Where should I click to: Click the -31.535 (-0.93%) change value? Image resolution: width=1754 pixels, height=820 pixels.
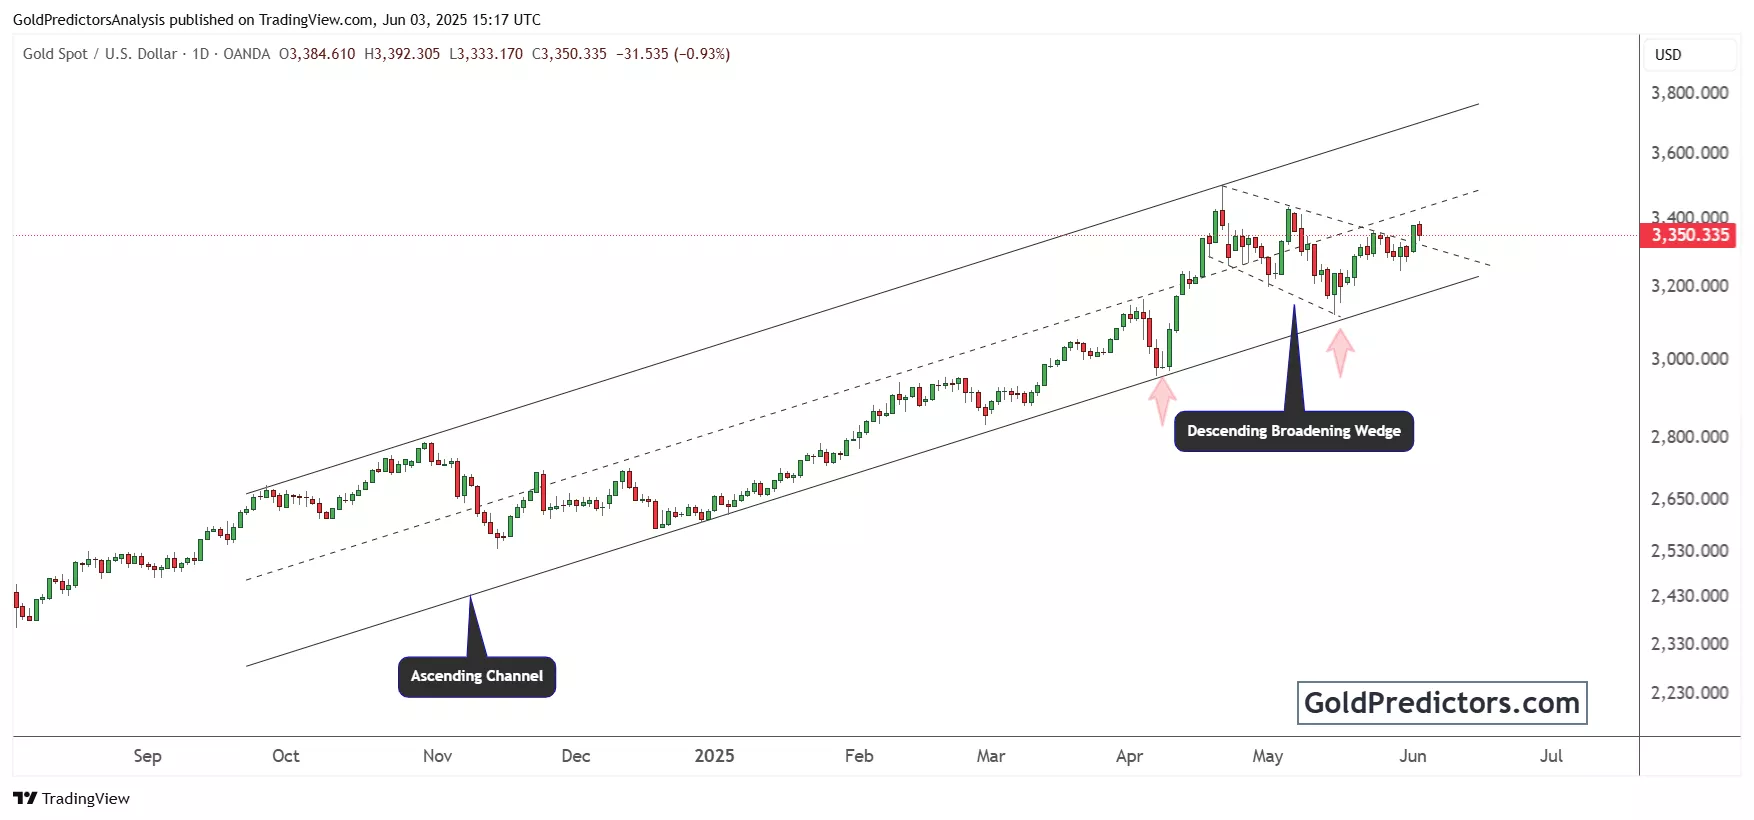point(673,54)
